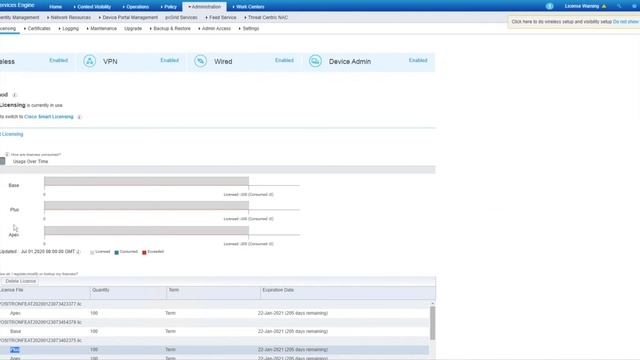Click the Base usage bar
Image resolution: width=640 pixels, height=360 pixels.
click(147, 181)
